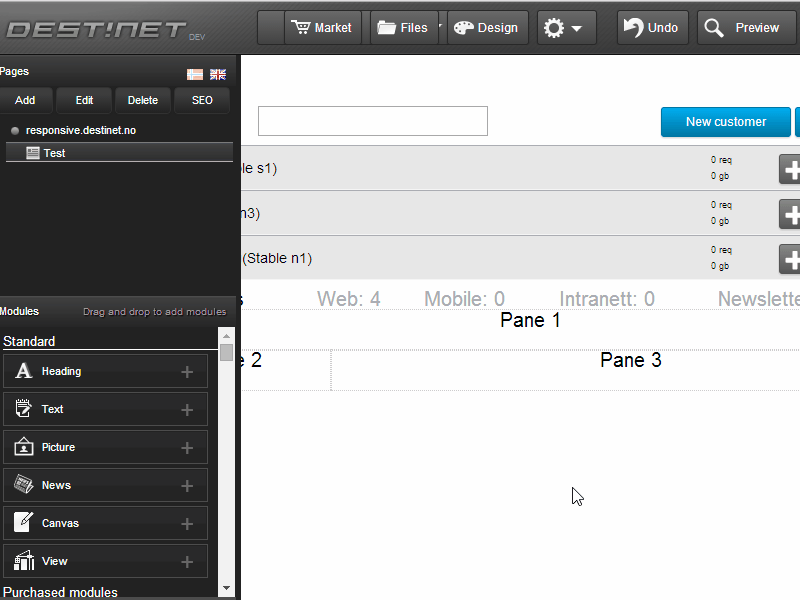800x600 pixels.
Task: Select the Test page in tree
Action: pos(55,153)
